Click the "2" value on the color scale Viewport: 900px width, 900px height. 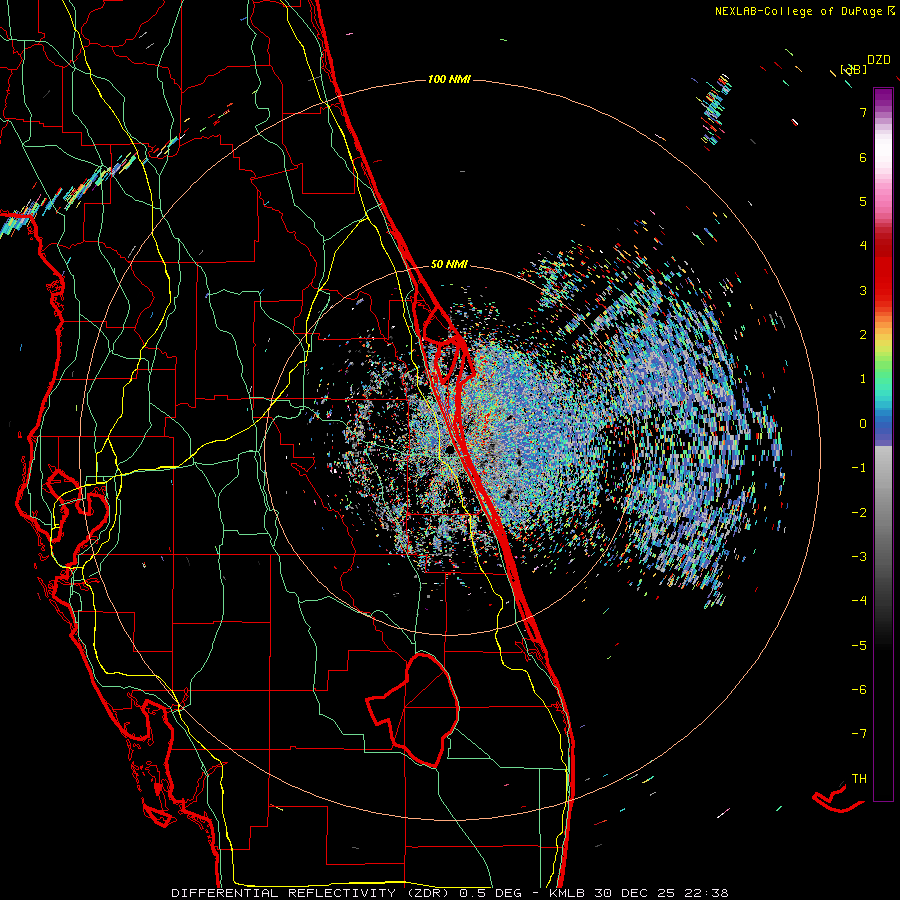[863, 335]
